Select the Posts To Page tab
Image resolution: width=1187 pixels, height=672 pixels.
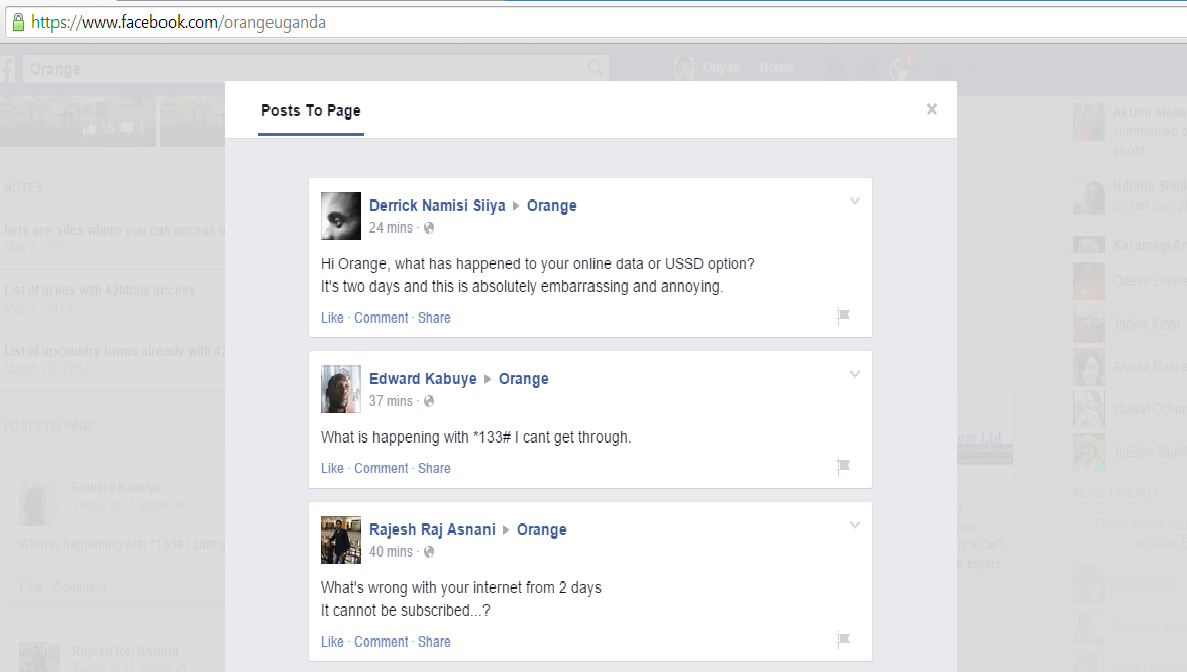(310, 111)
